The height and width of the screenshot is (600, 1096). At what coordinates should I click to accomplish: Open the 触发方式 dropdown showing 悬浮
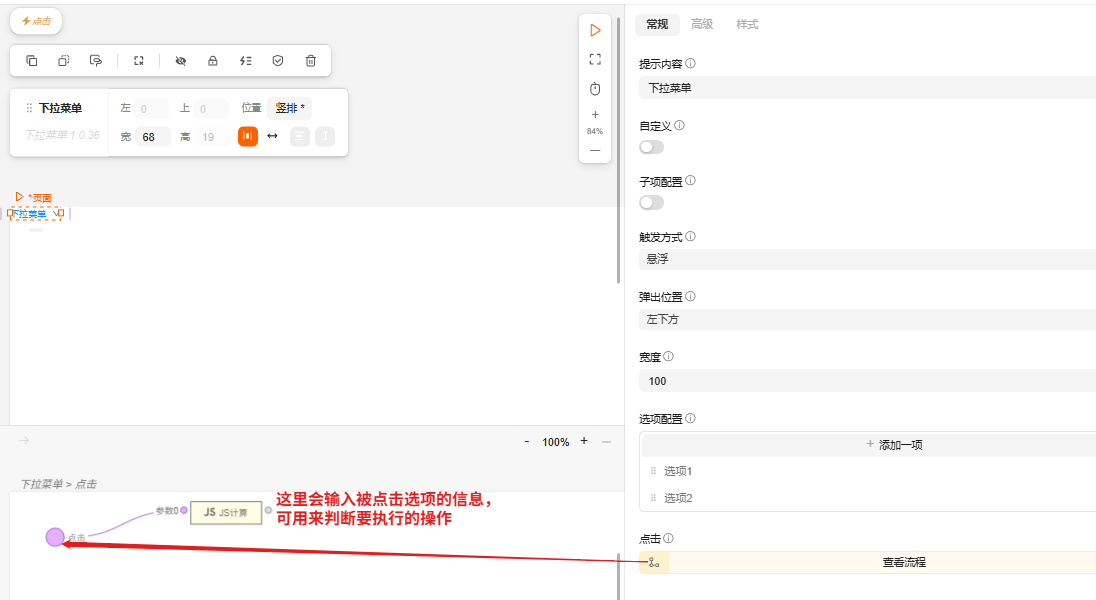click(866, 259)
